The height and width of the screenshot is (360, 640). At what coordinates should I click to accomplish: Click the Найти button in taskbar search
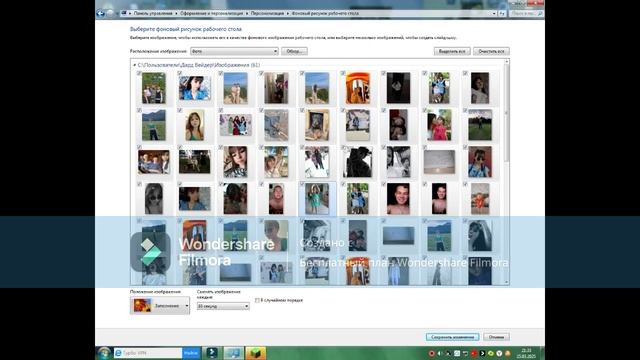tap(191, 353)
